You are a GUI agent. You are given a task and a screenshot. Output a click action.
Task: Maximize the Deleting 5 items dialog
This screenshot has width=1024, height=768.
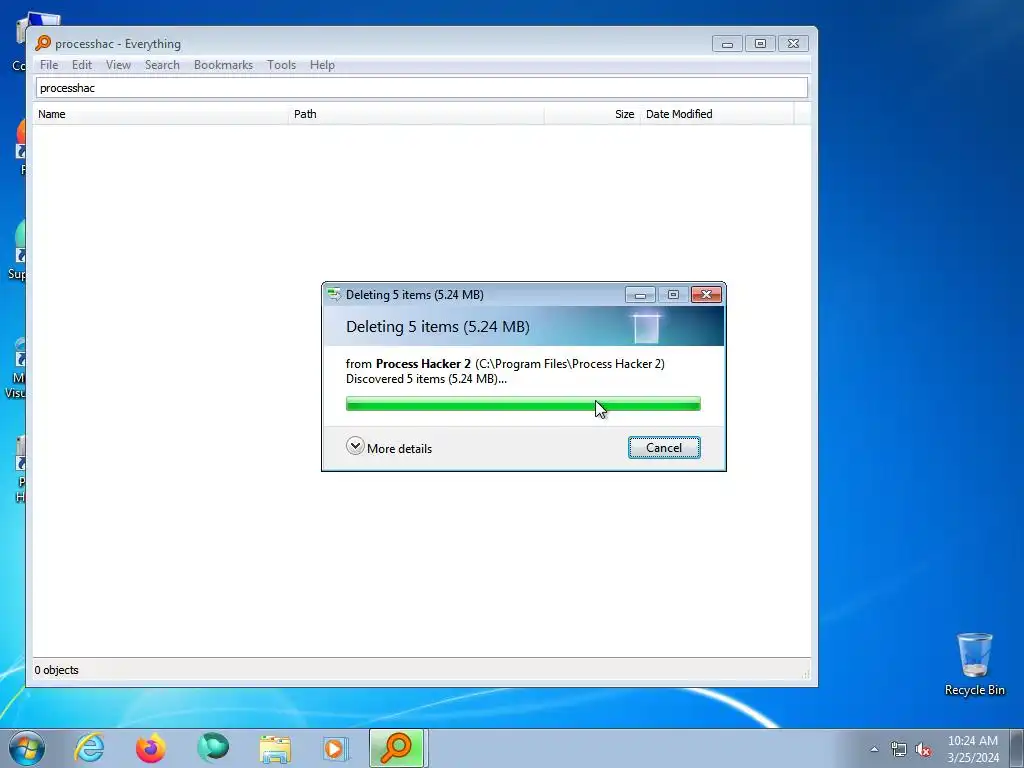(673, 295)
